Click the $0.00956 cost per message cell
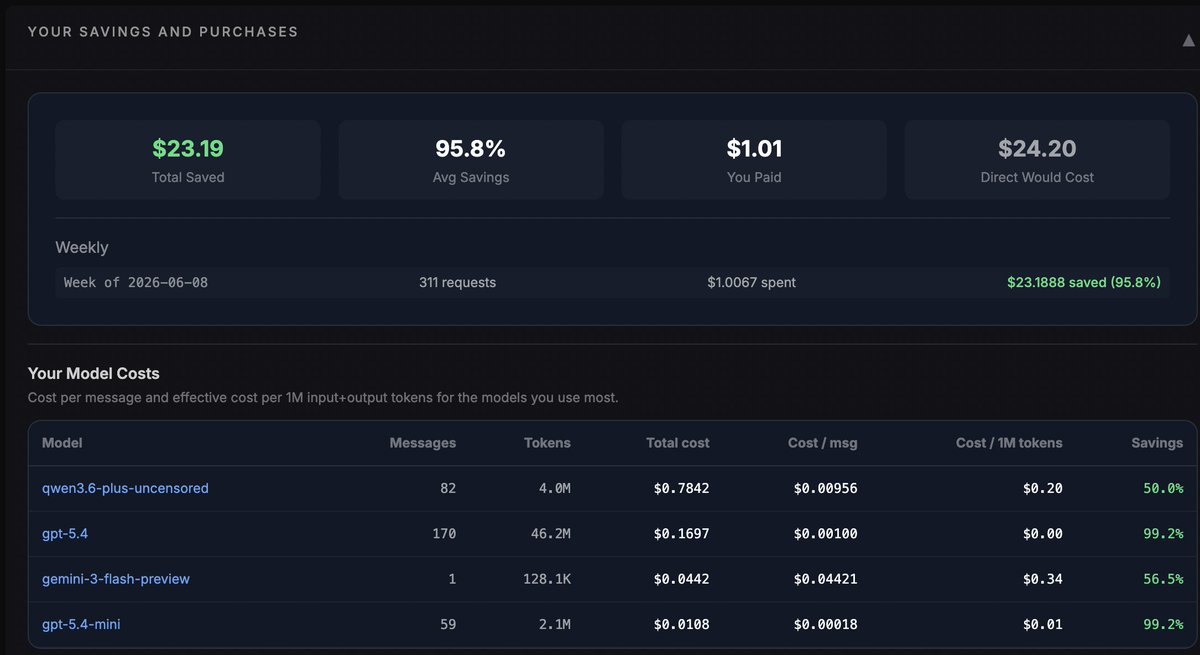Screen dimensions: 1200x655 pos(826,488)
